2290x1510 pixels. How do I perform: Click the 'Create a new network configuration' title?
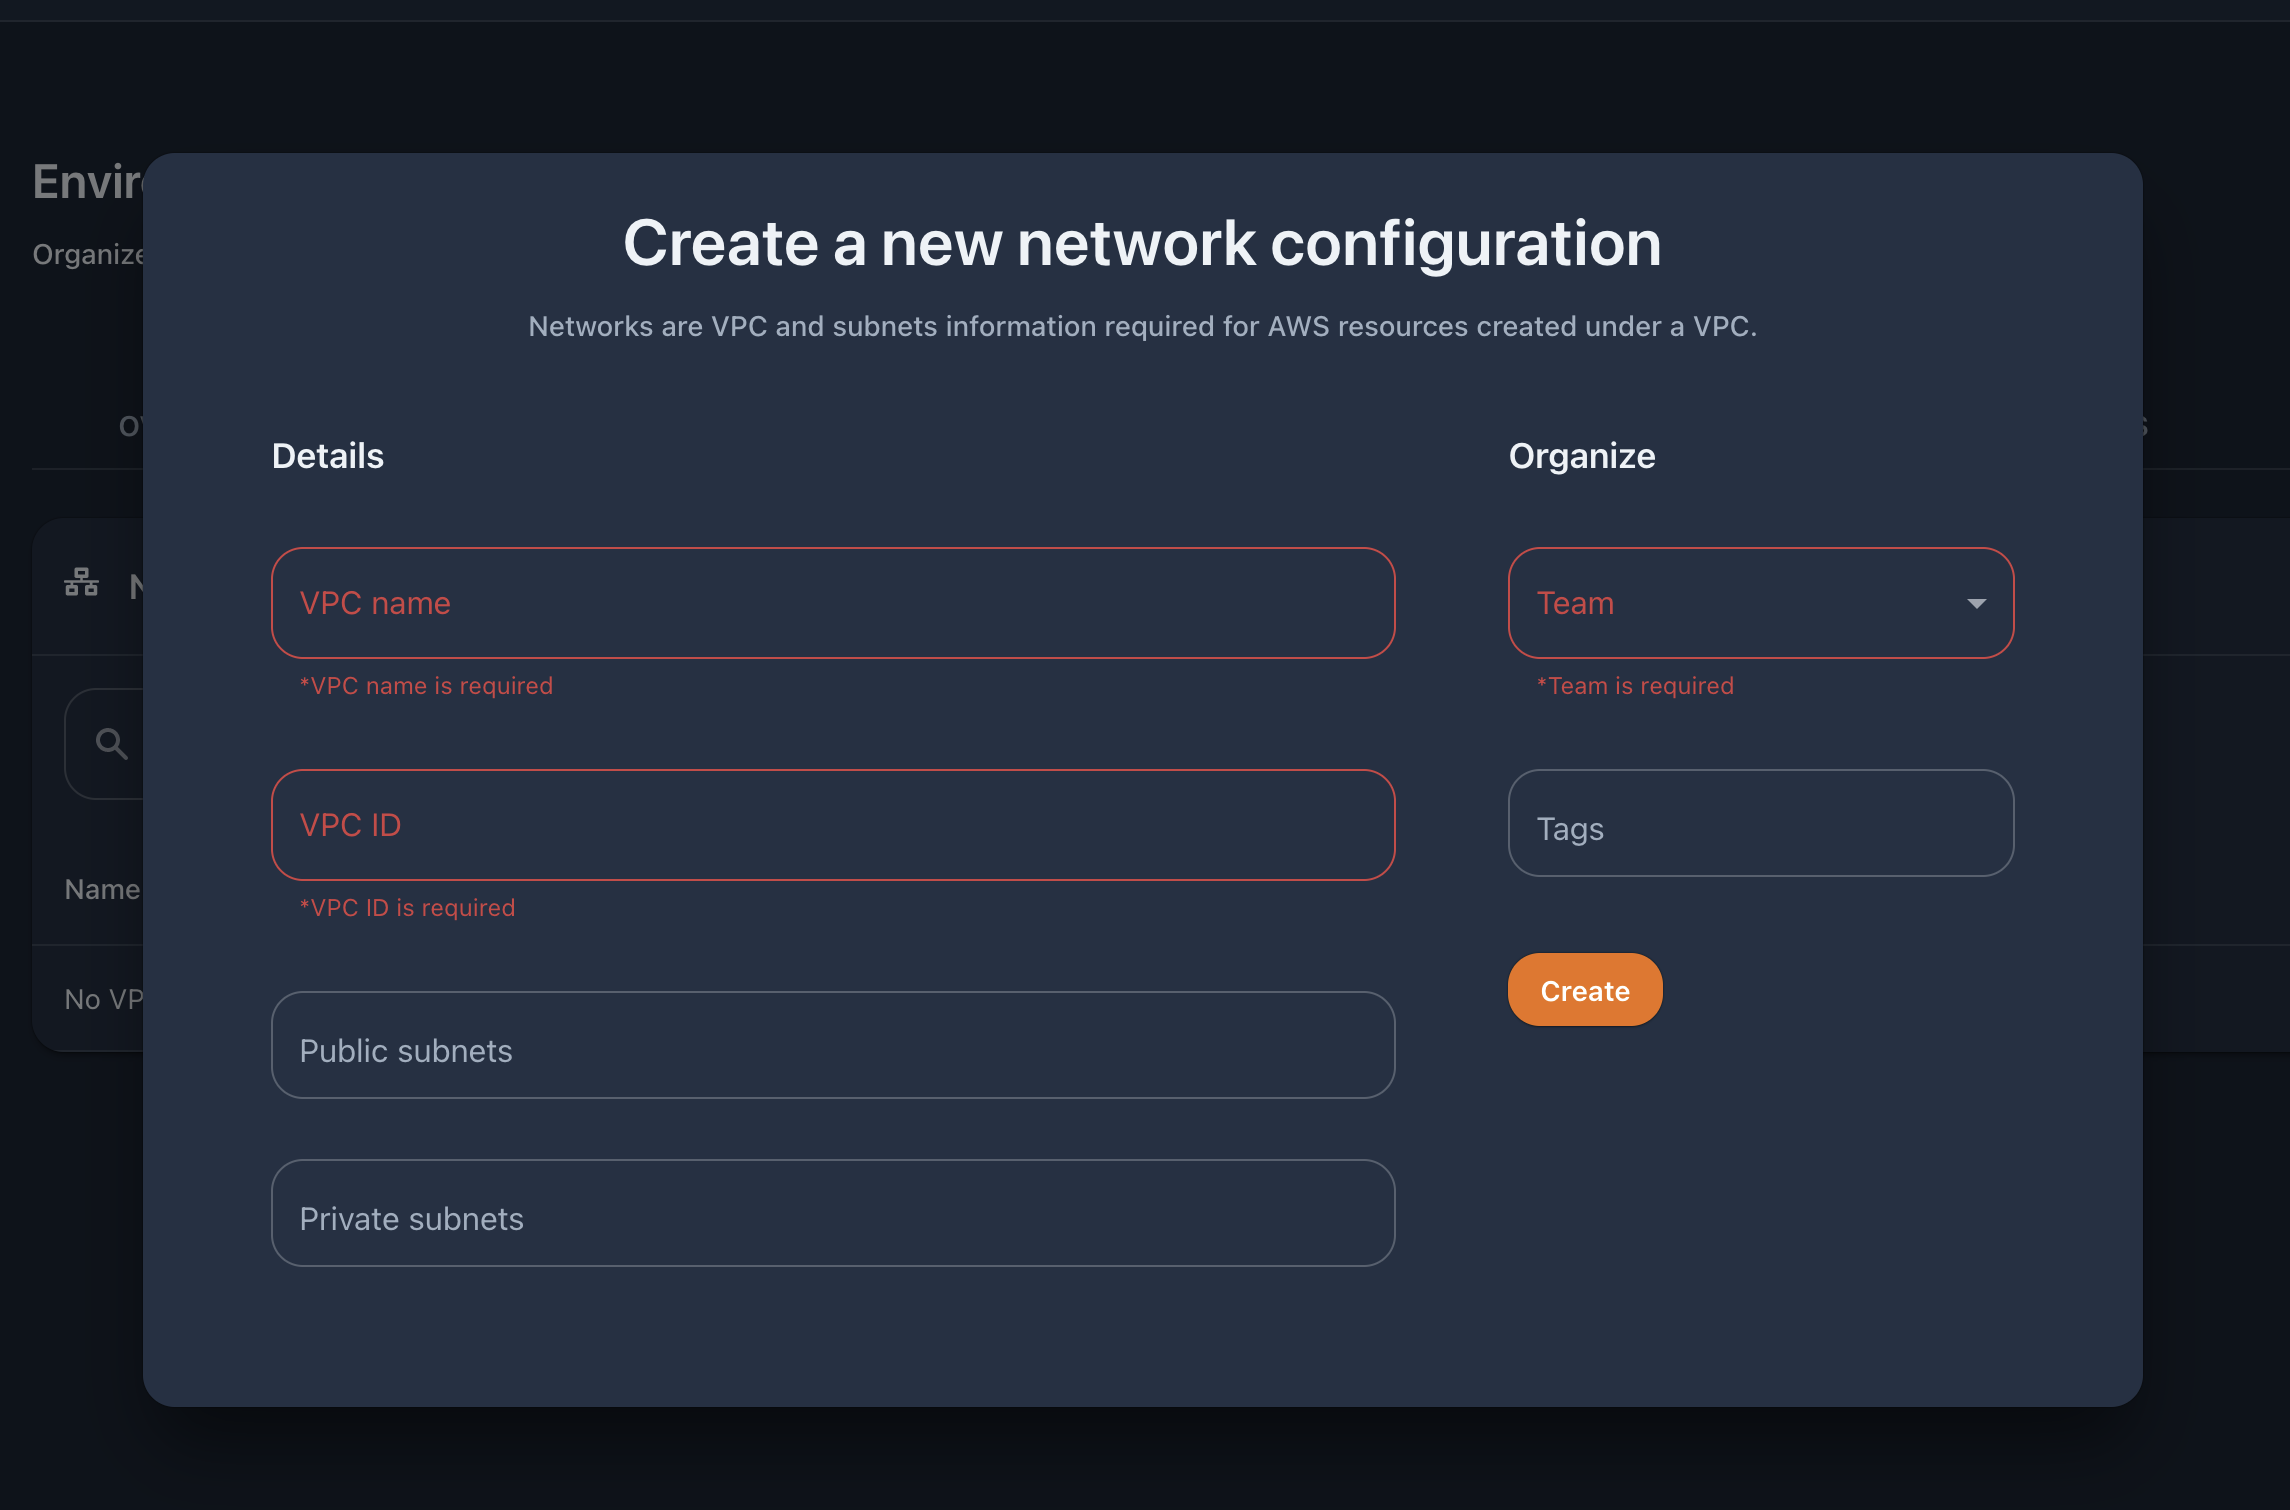point(1143,243)
